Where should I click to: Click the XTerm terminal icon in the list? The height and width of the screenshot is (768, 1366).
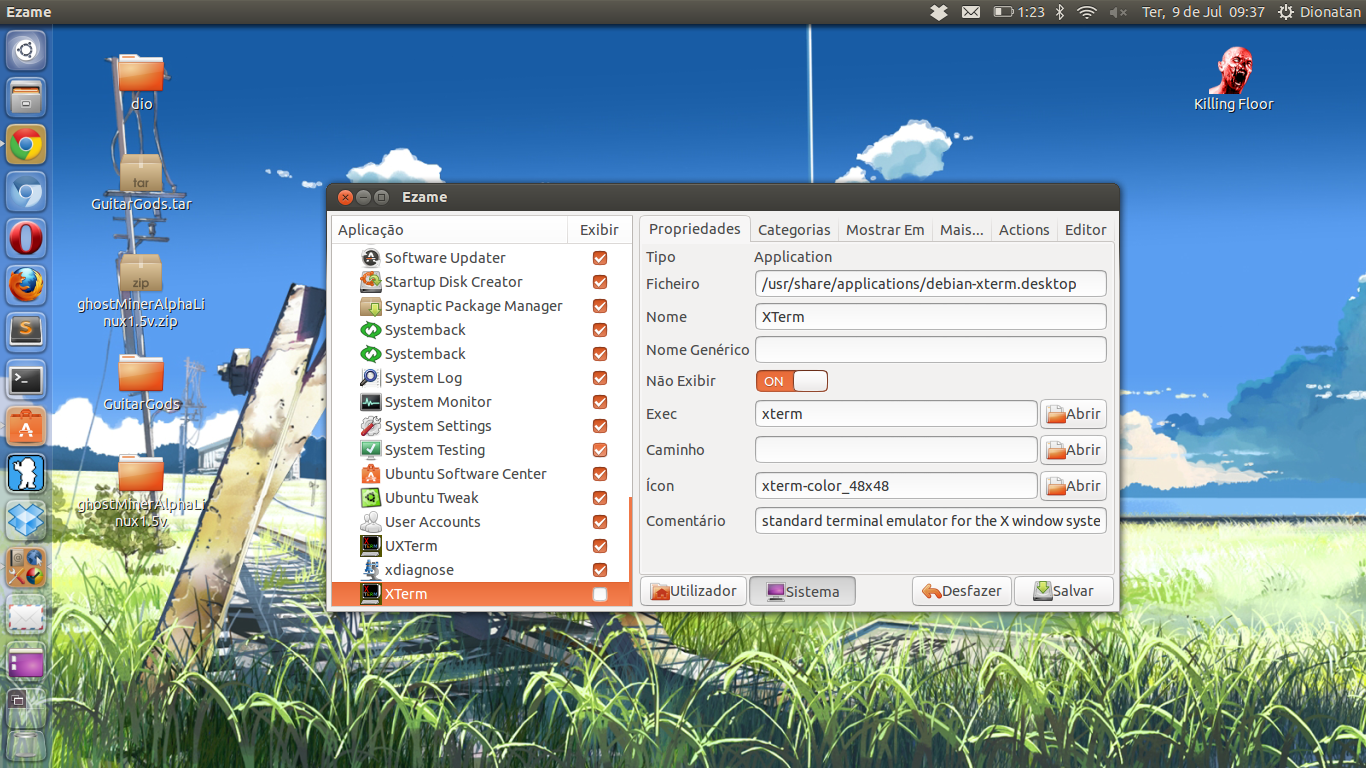[x=370, y=593]
